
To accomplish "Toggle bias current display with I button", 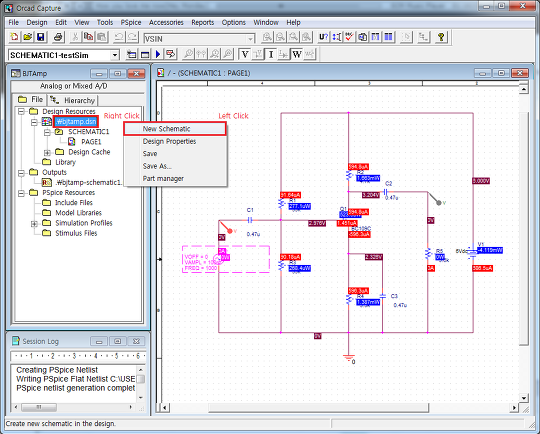I will pyautogui.click(x=271, y=54).
